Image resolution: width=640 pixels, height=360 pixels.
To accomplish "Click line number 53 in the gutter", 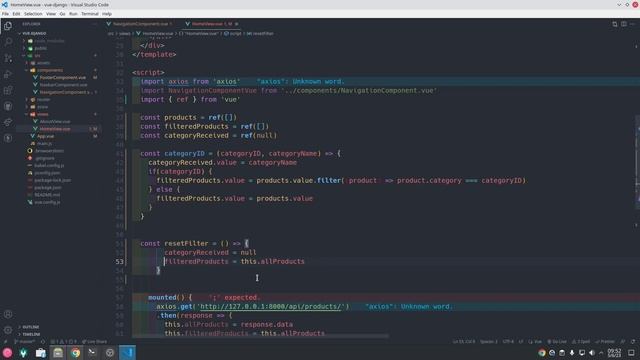I will (119, 262).
